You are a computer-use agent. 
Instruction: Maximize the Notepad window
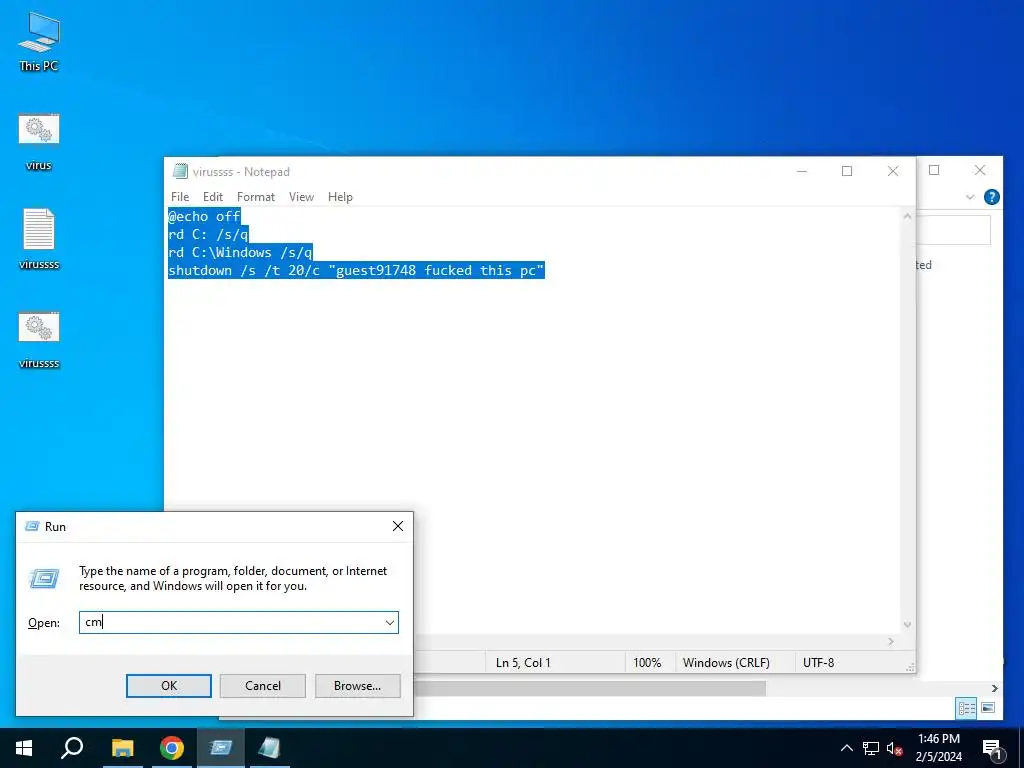(x=847, y=171)
